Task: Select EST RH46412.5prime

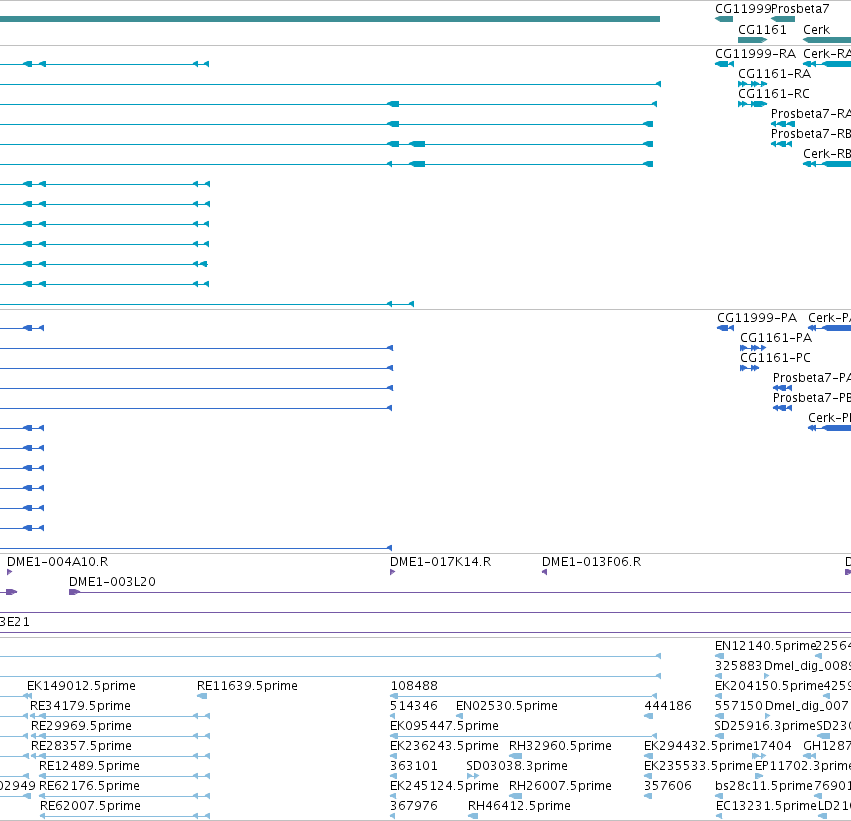Action: click(519, 806)
